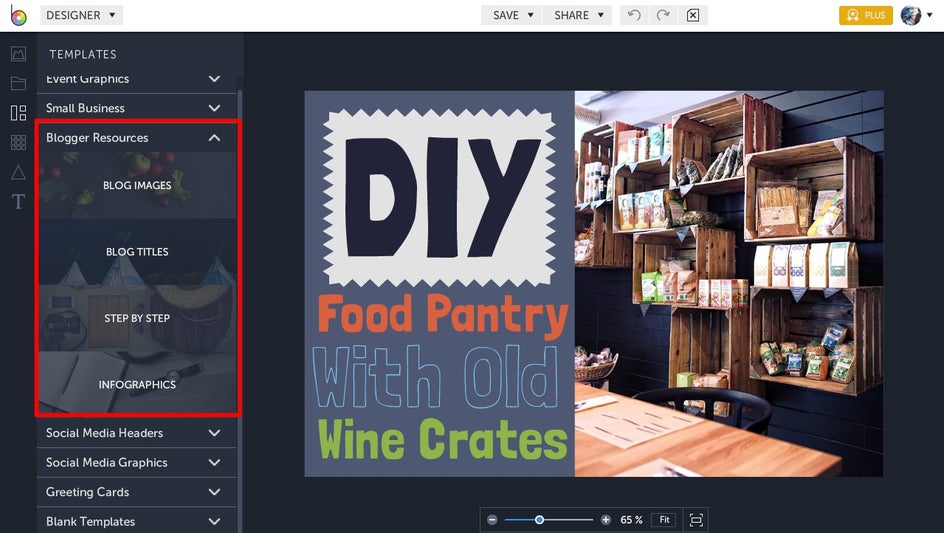This screenshot has height=533, width=944.
Task: Select the DIY headline text on canvas
Action: coord(443,198)
